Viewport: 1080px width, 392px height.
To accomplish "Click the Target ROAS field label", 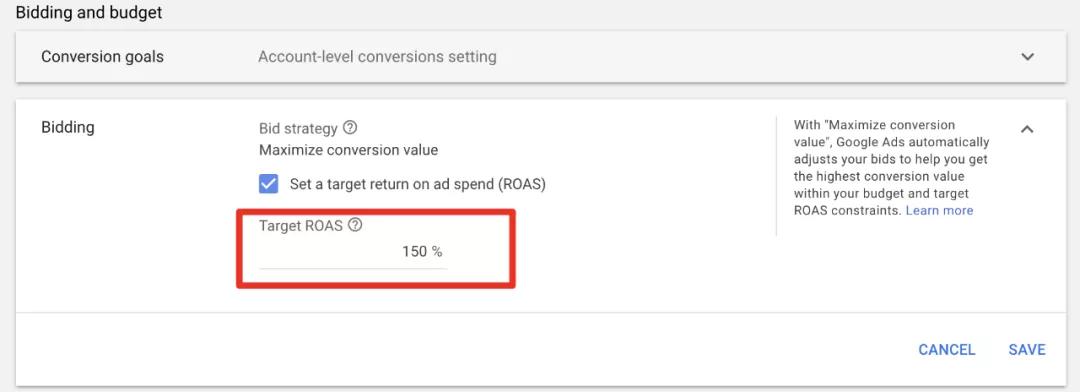I will pos(301,225).
